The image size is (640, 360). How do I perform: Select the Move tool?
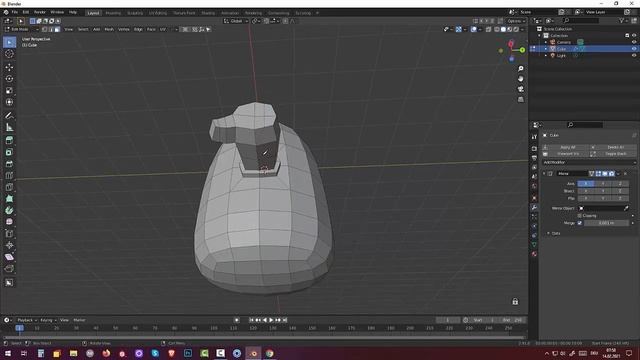[x=9, y=67]
